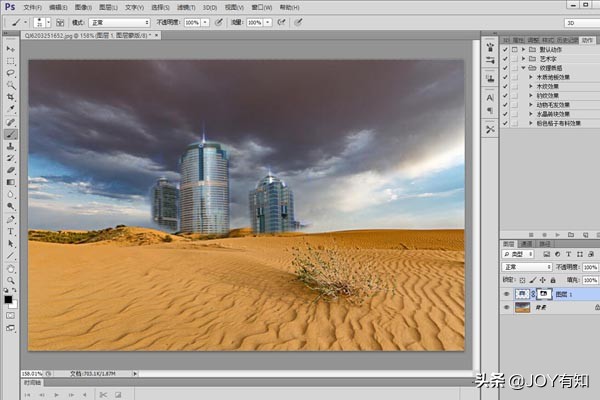Viewport: 600px width, 400px height.
Task: Enable airbrush mode icon in options bar
Action: click(x=281, y=23)
